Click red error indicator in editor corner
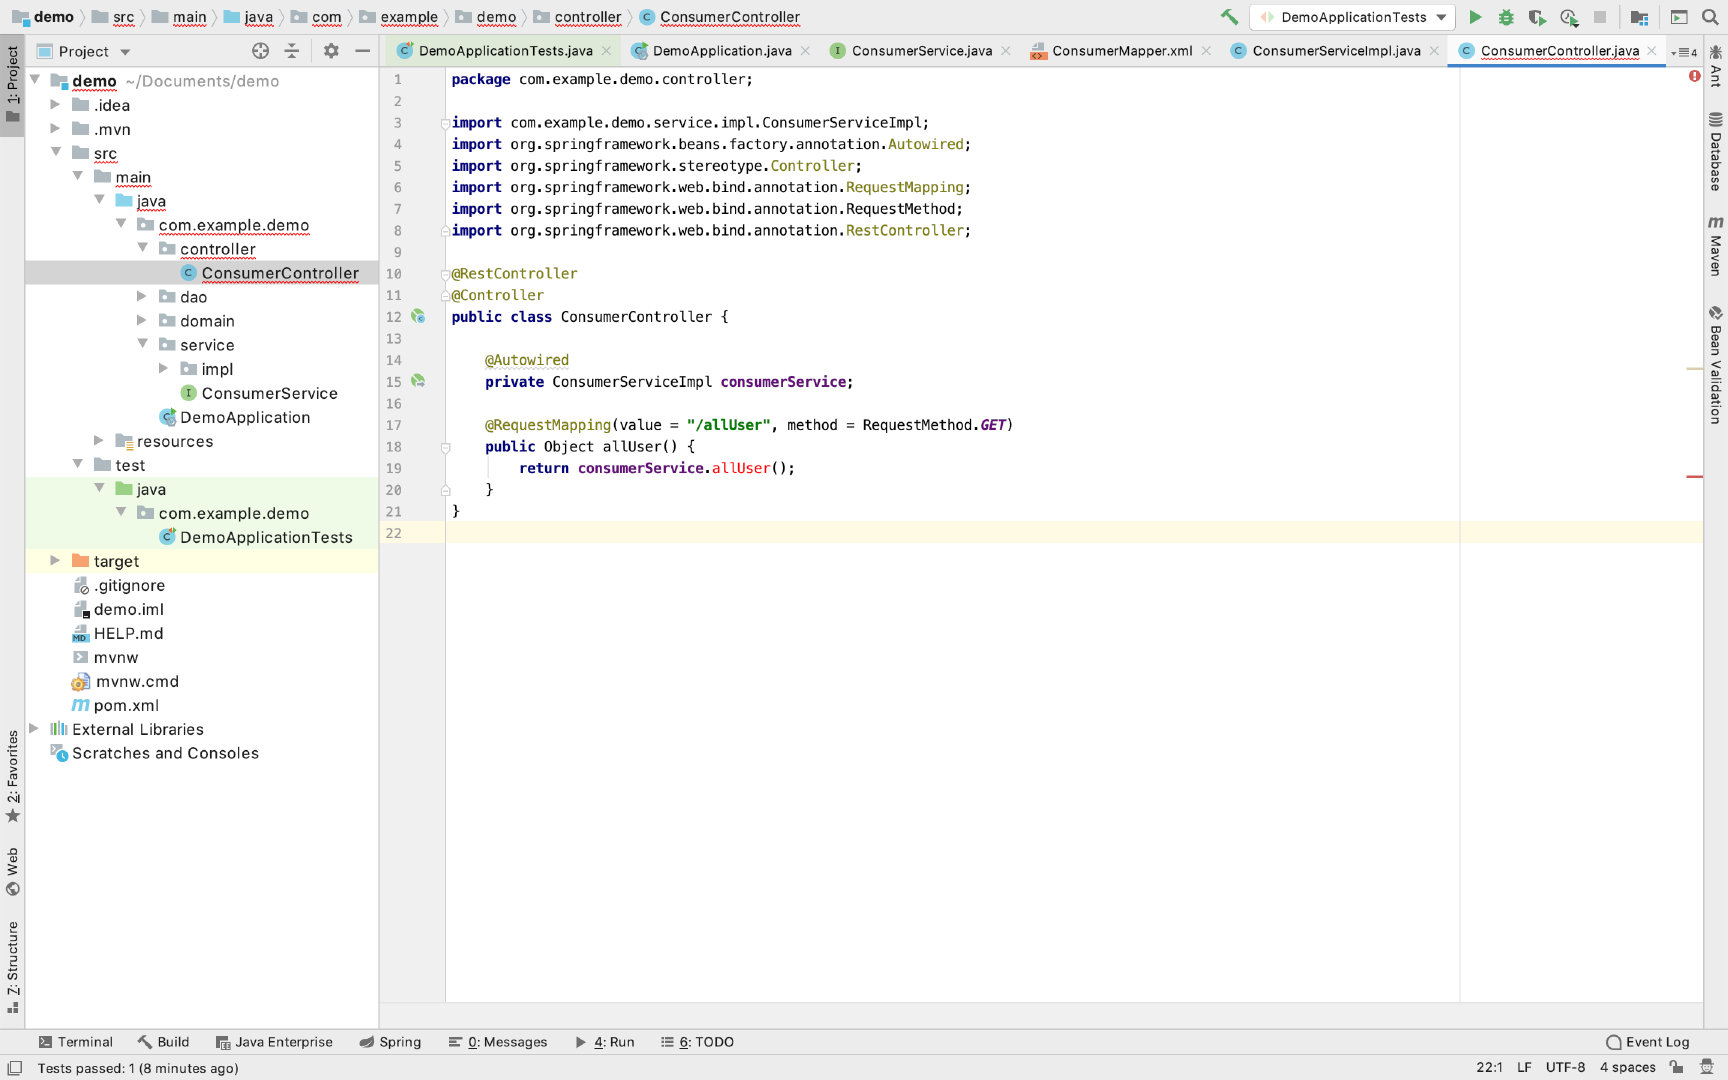 click(1694, 76)
